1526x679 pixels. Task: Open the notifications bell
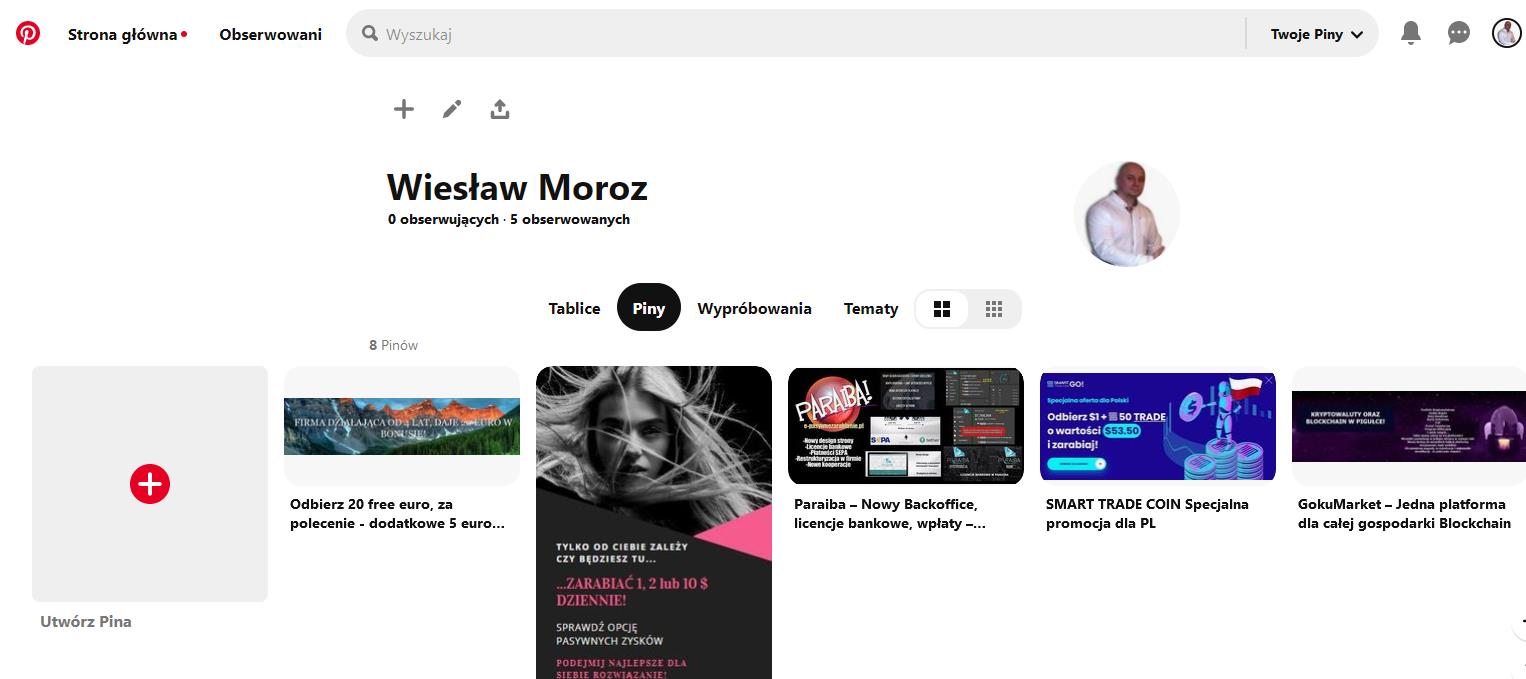(1411, 33)
